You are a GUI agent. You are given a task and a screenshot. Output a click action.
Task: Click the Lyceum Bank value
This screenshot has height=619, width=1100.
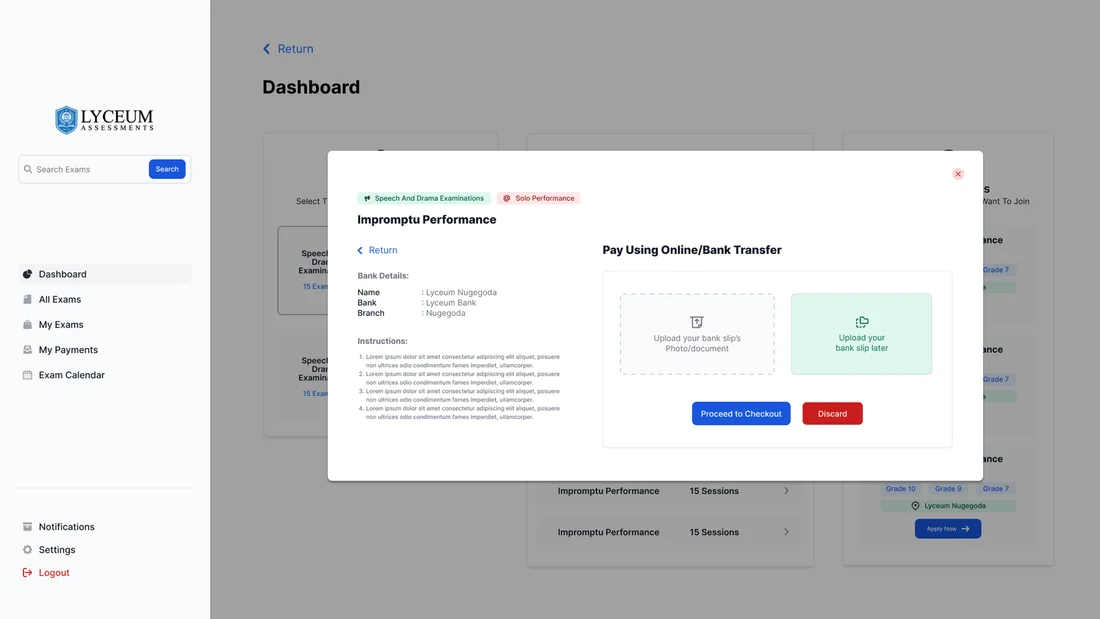451,303
